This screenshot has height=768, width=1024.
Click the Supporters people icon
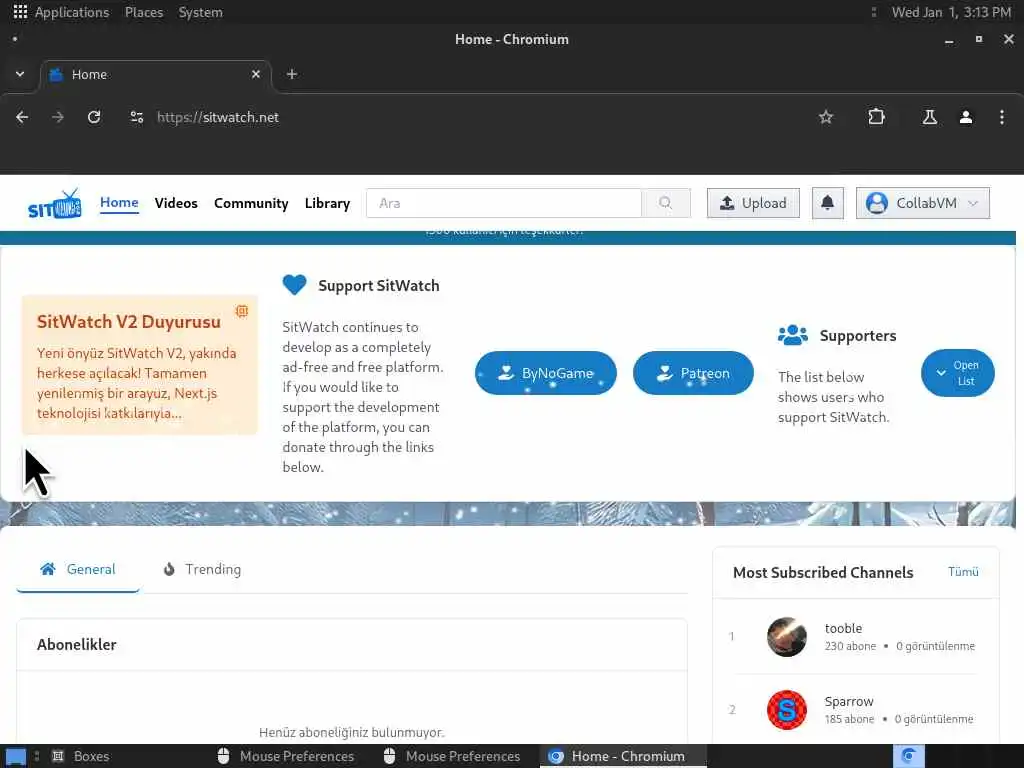click(793, 335)
